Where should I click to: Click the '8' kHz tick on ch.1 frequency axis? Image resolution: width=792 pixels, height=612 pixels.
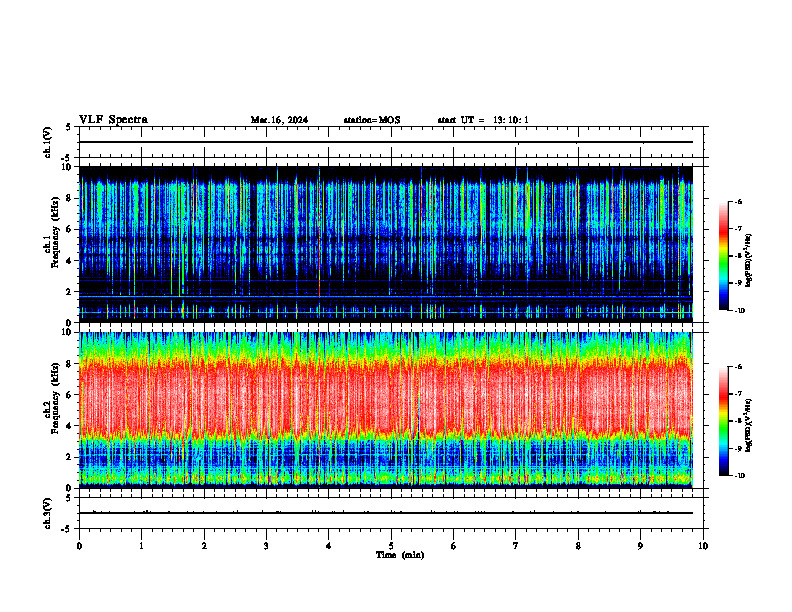(70, 198)
